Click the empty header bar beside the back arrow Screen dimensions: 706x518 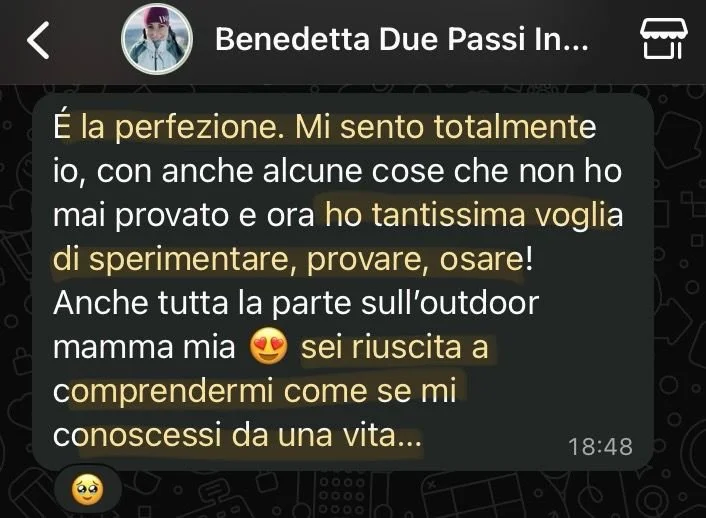[x=86, y=41]
